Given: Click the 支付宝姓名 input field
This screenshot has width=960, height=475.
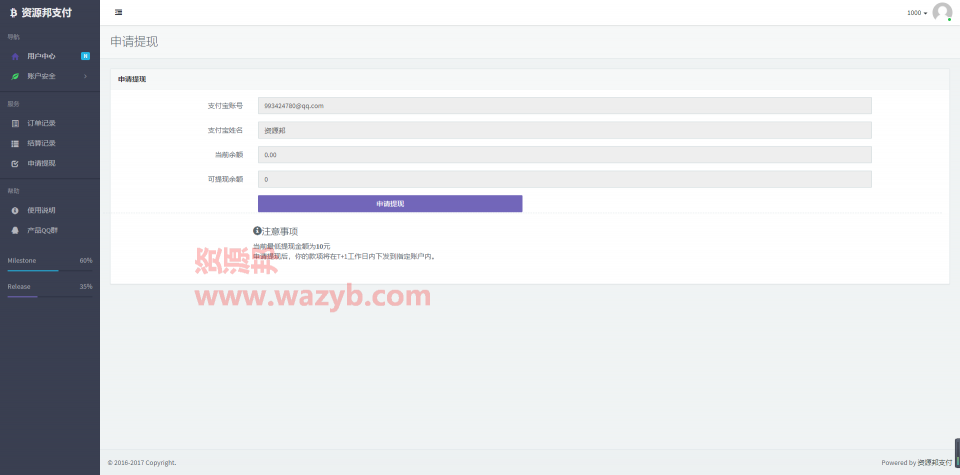Looking at the screenshot, I should (564, 130).
